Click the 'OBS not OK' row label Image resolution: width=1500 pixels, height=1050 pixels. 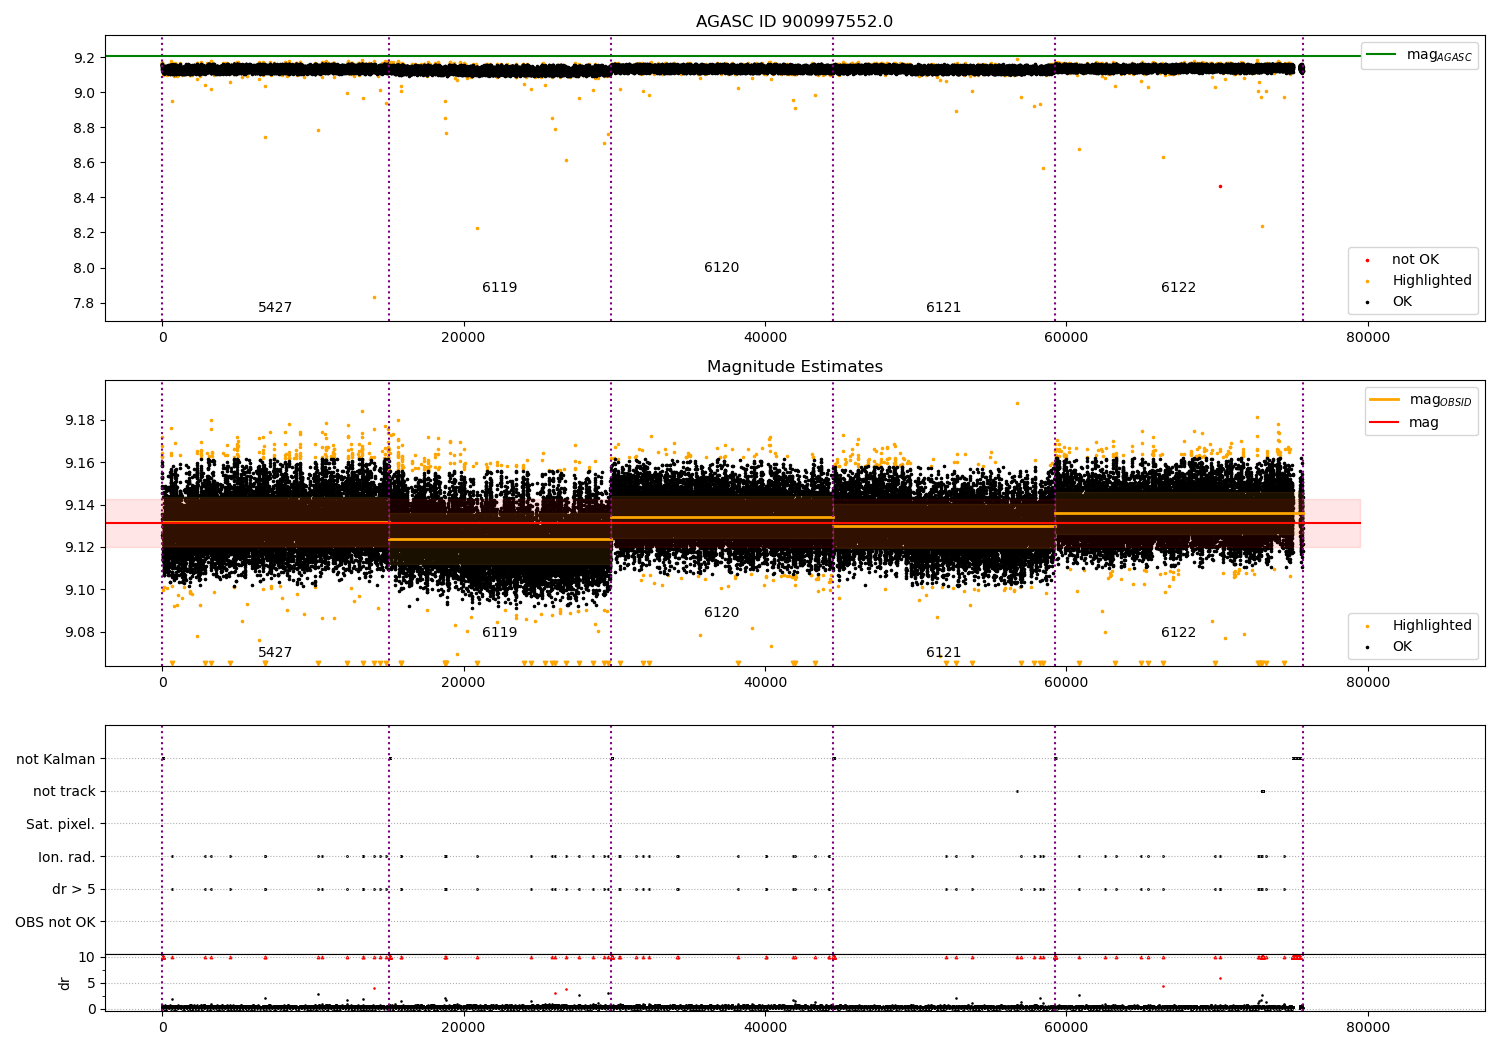tap(56, 922)
